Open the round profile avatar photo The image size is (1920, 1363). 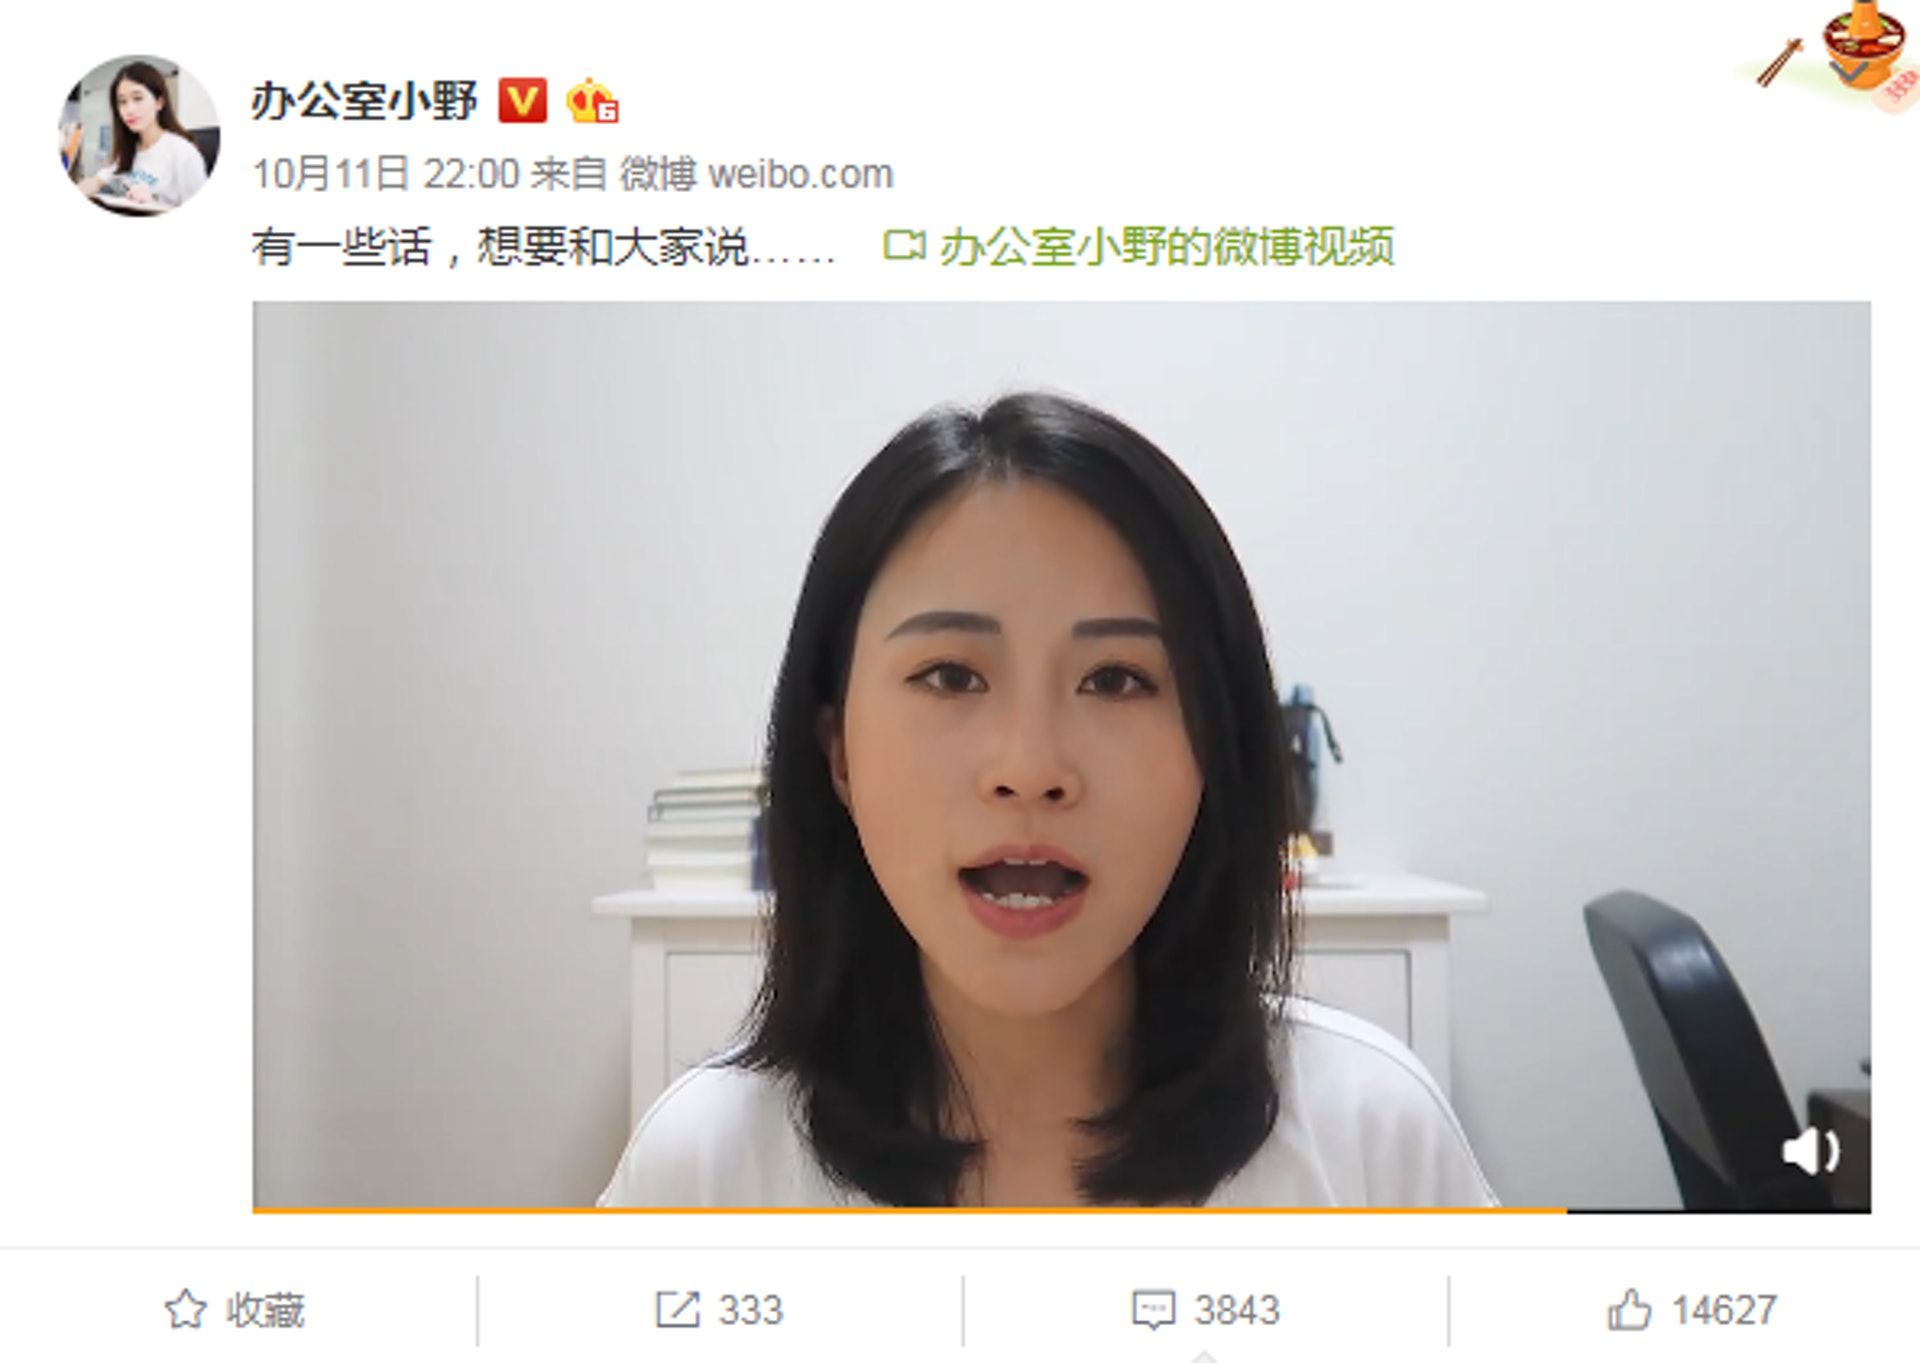[139, 135]
